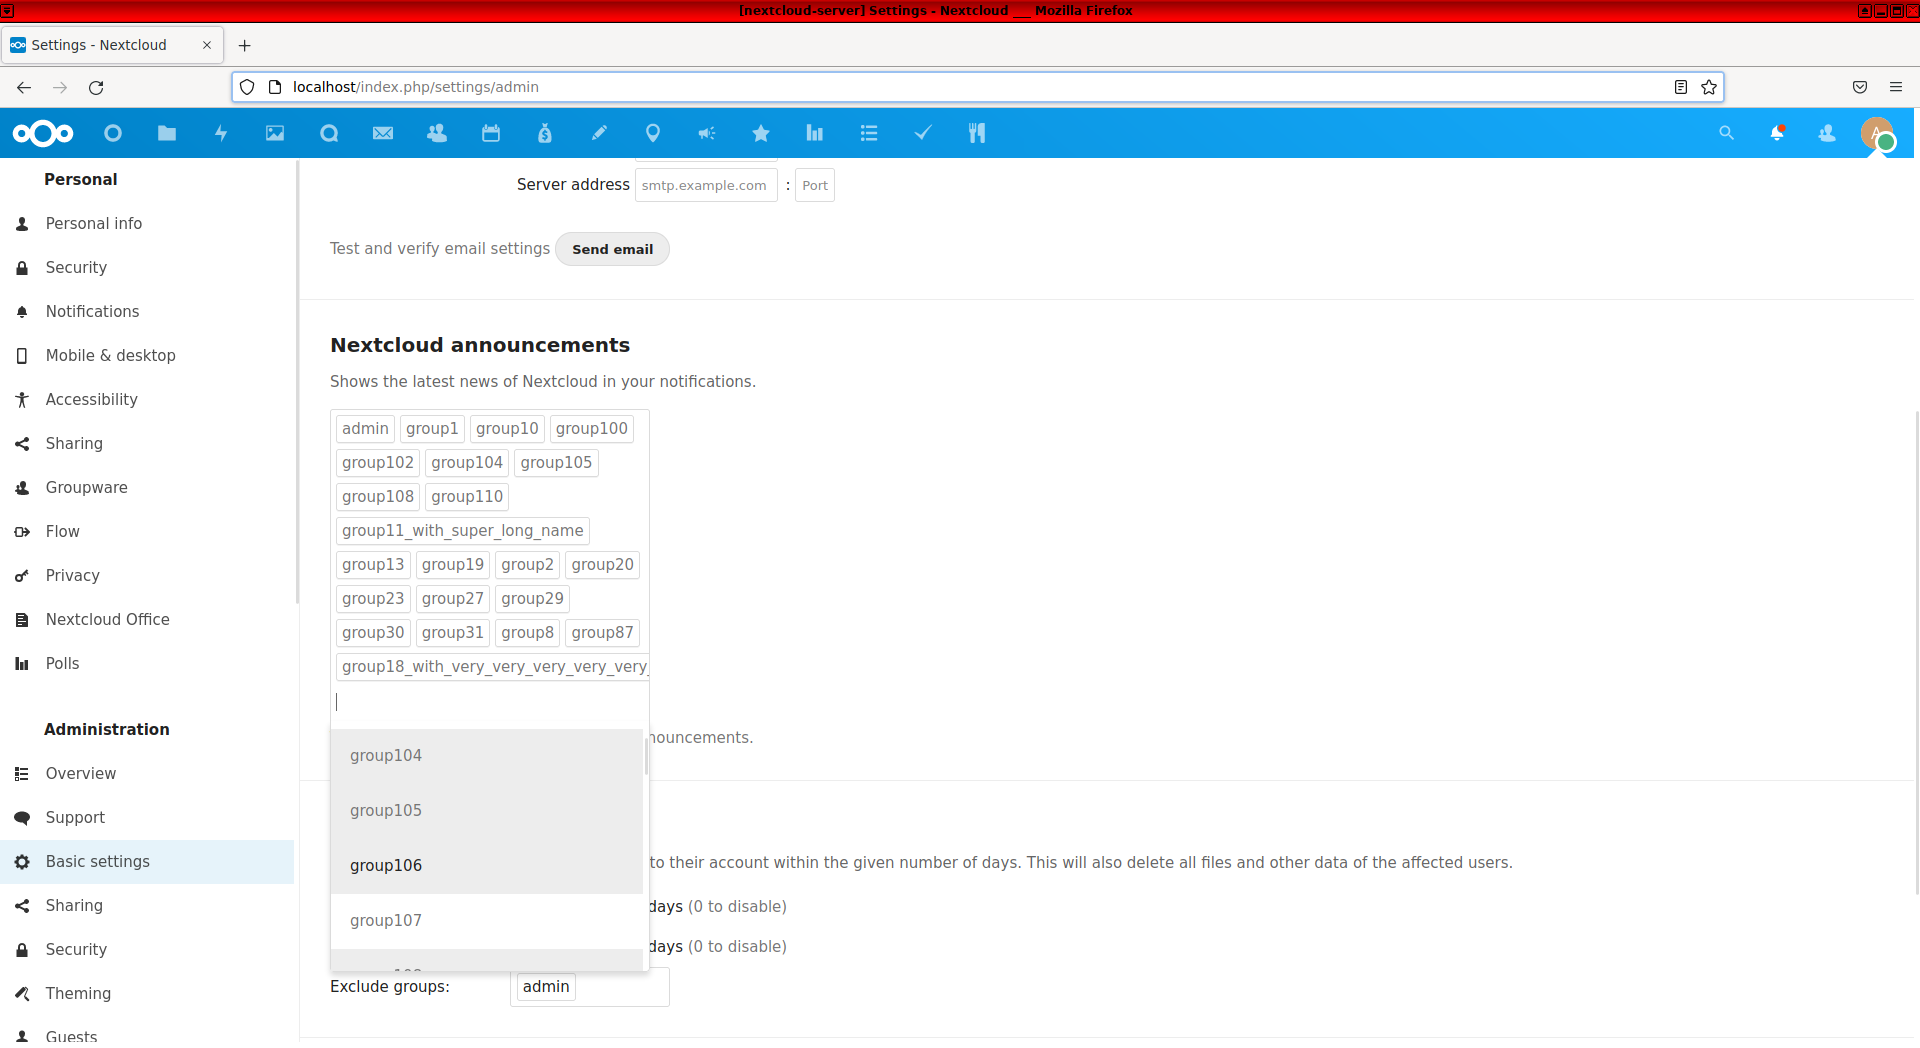
Task: Open the Maps app (location pin icon)
Action: pyautogui.click(x=653, y=133)
